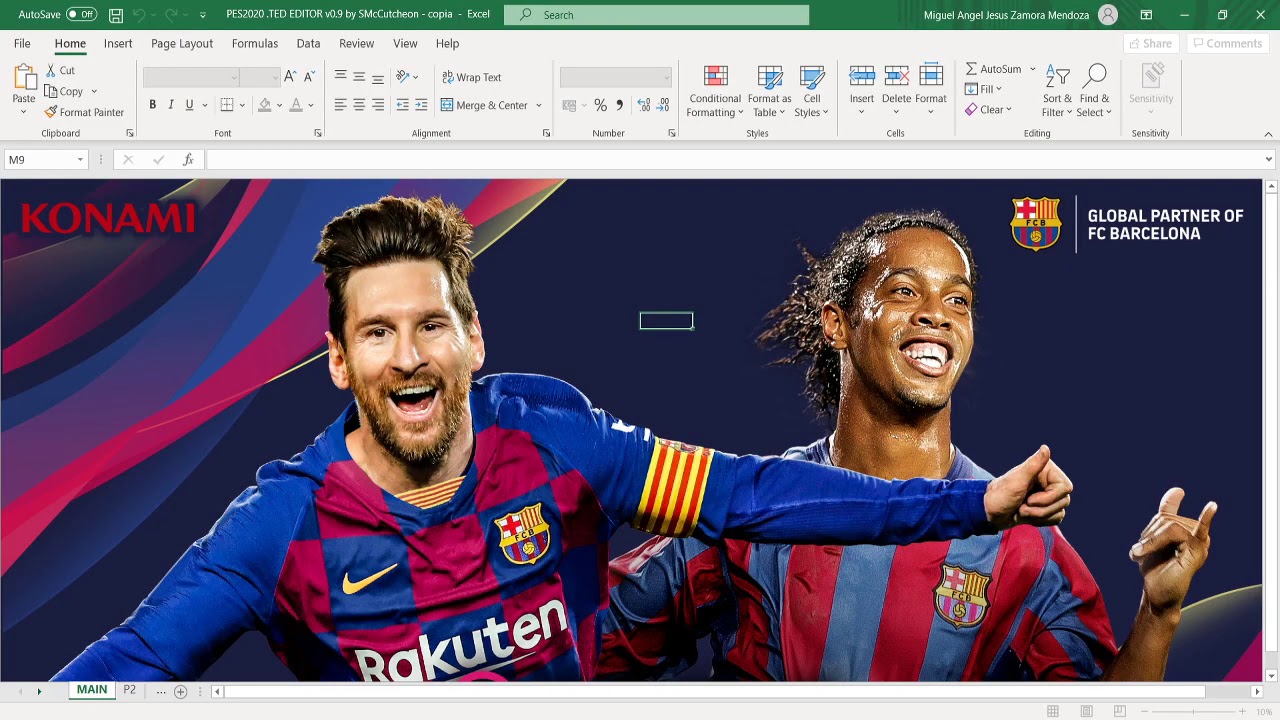Align text to top of cell
Image resolution: width=1280 pixels, height=720 pixels.
(340, 77)
